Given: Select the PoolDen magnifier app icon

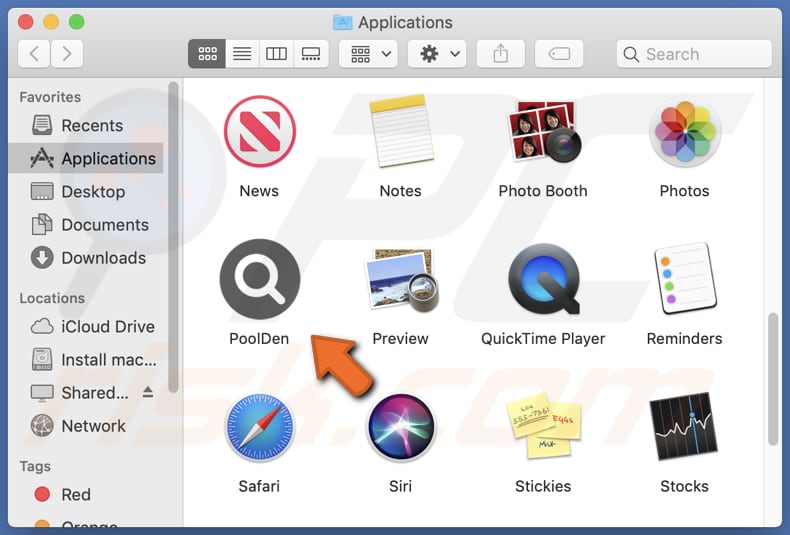Looking at the screenshot, I should 259,279.
